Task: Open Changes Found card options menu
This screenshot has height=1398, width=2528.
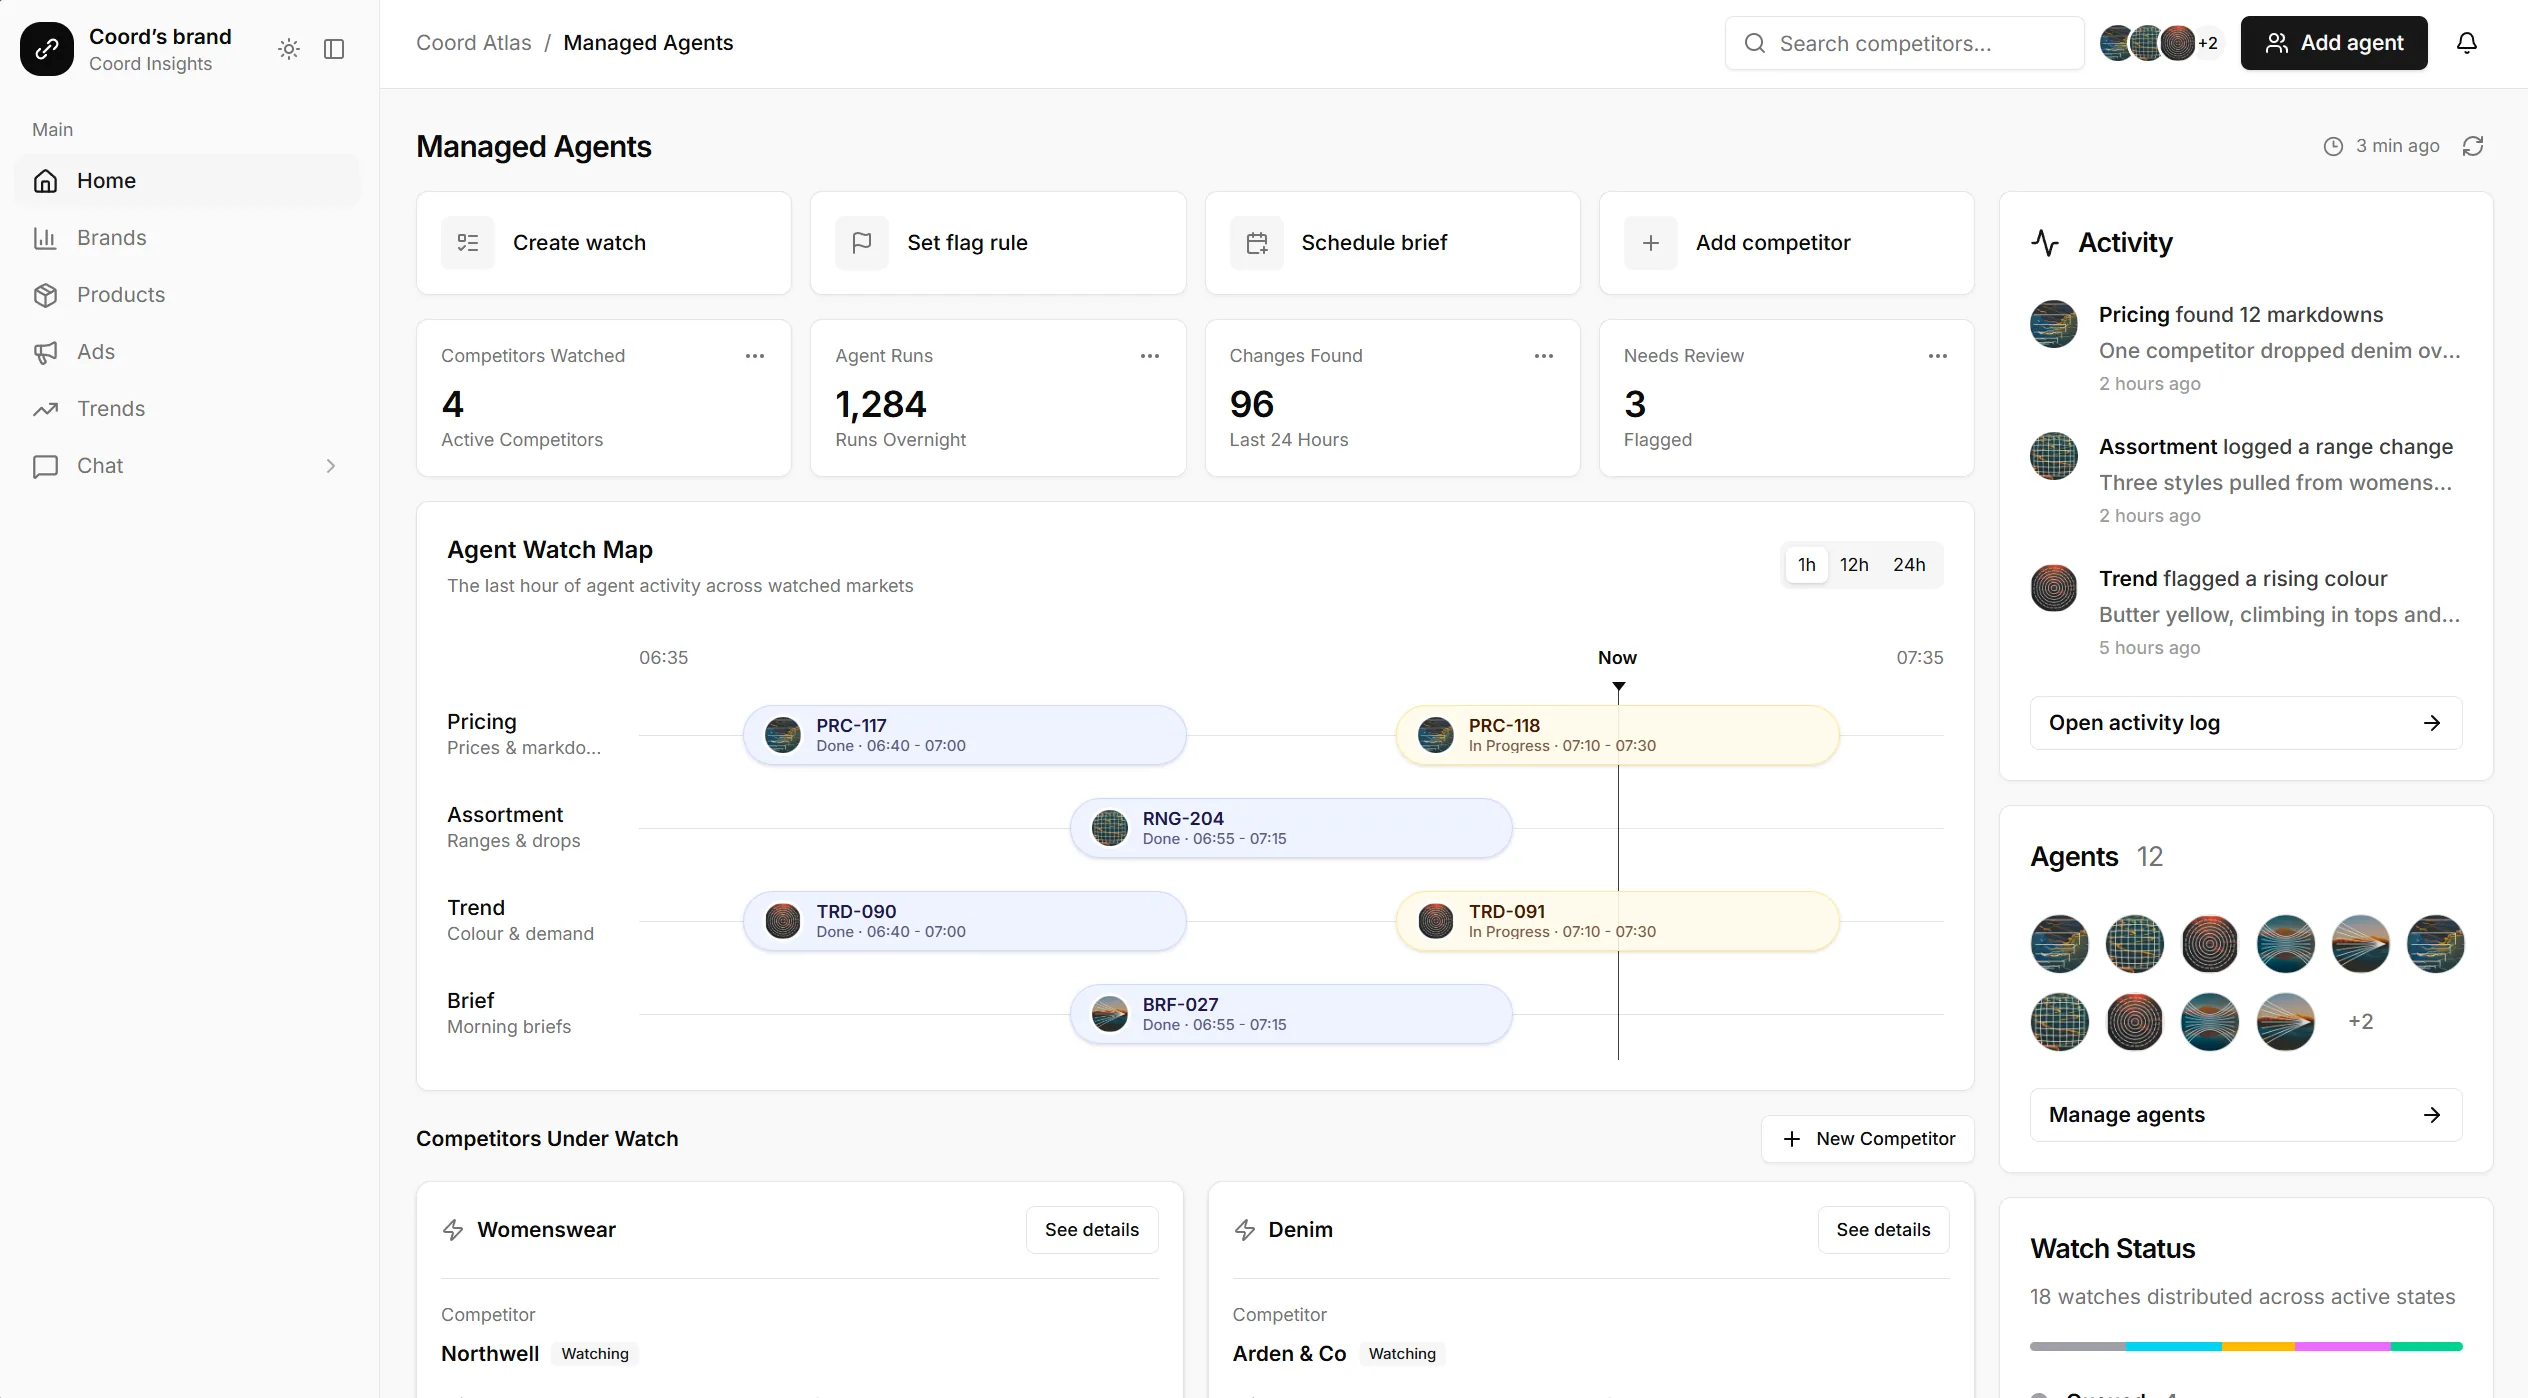Action: pyautogui.click(x=1544, y=356)
